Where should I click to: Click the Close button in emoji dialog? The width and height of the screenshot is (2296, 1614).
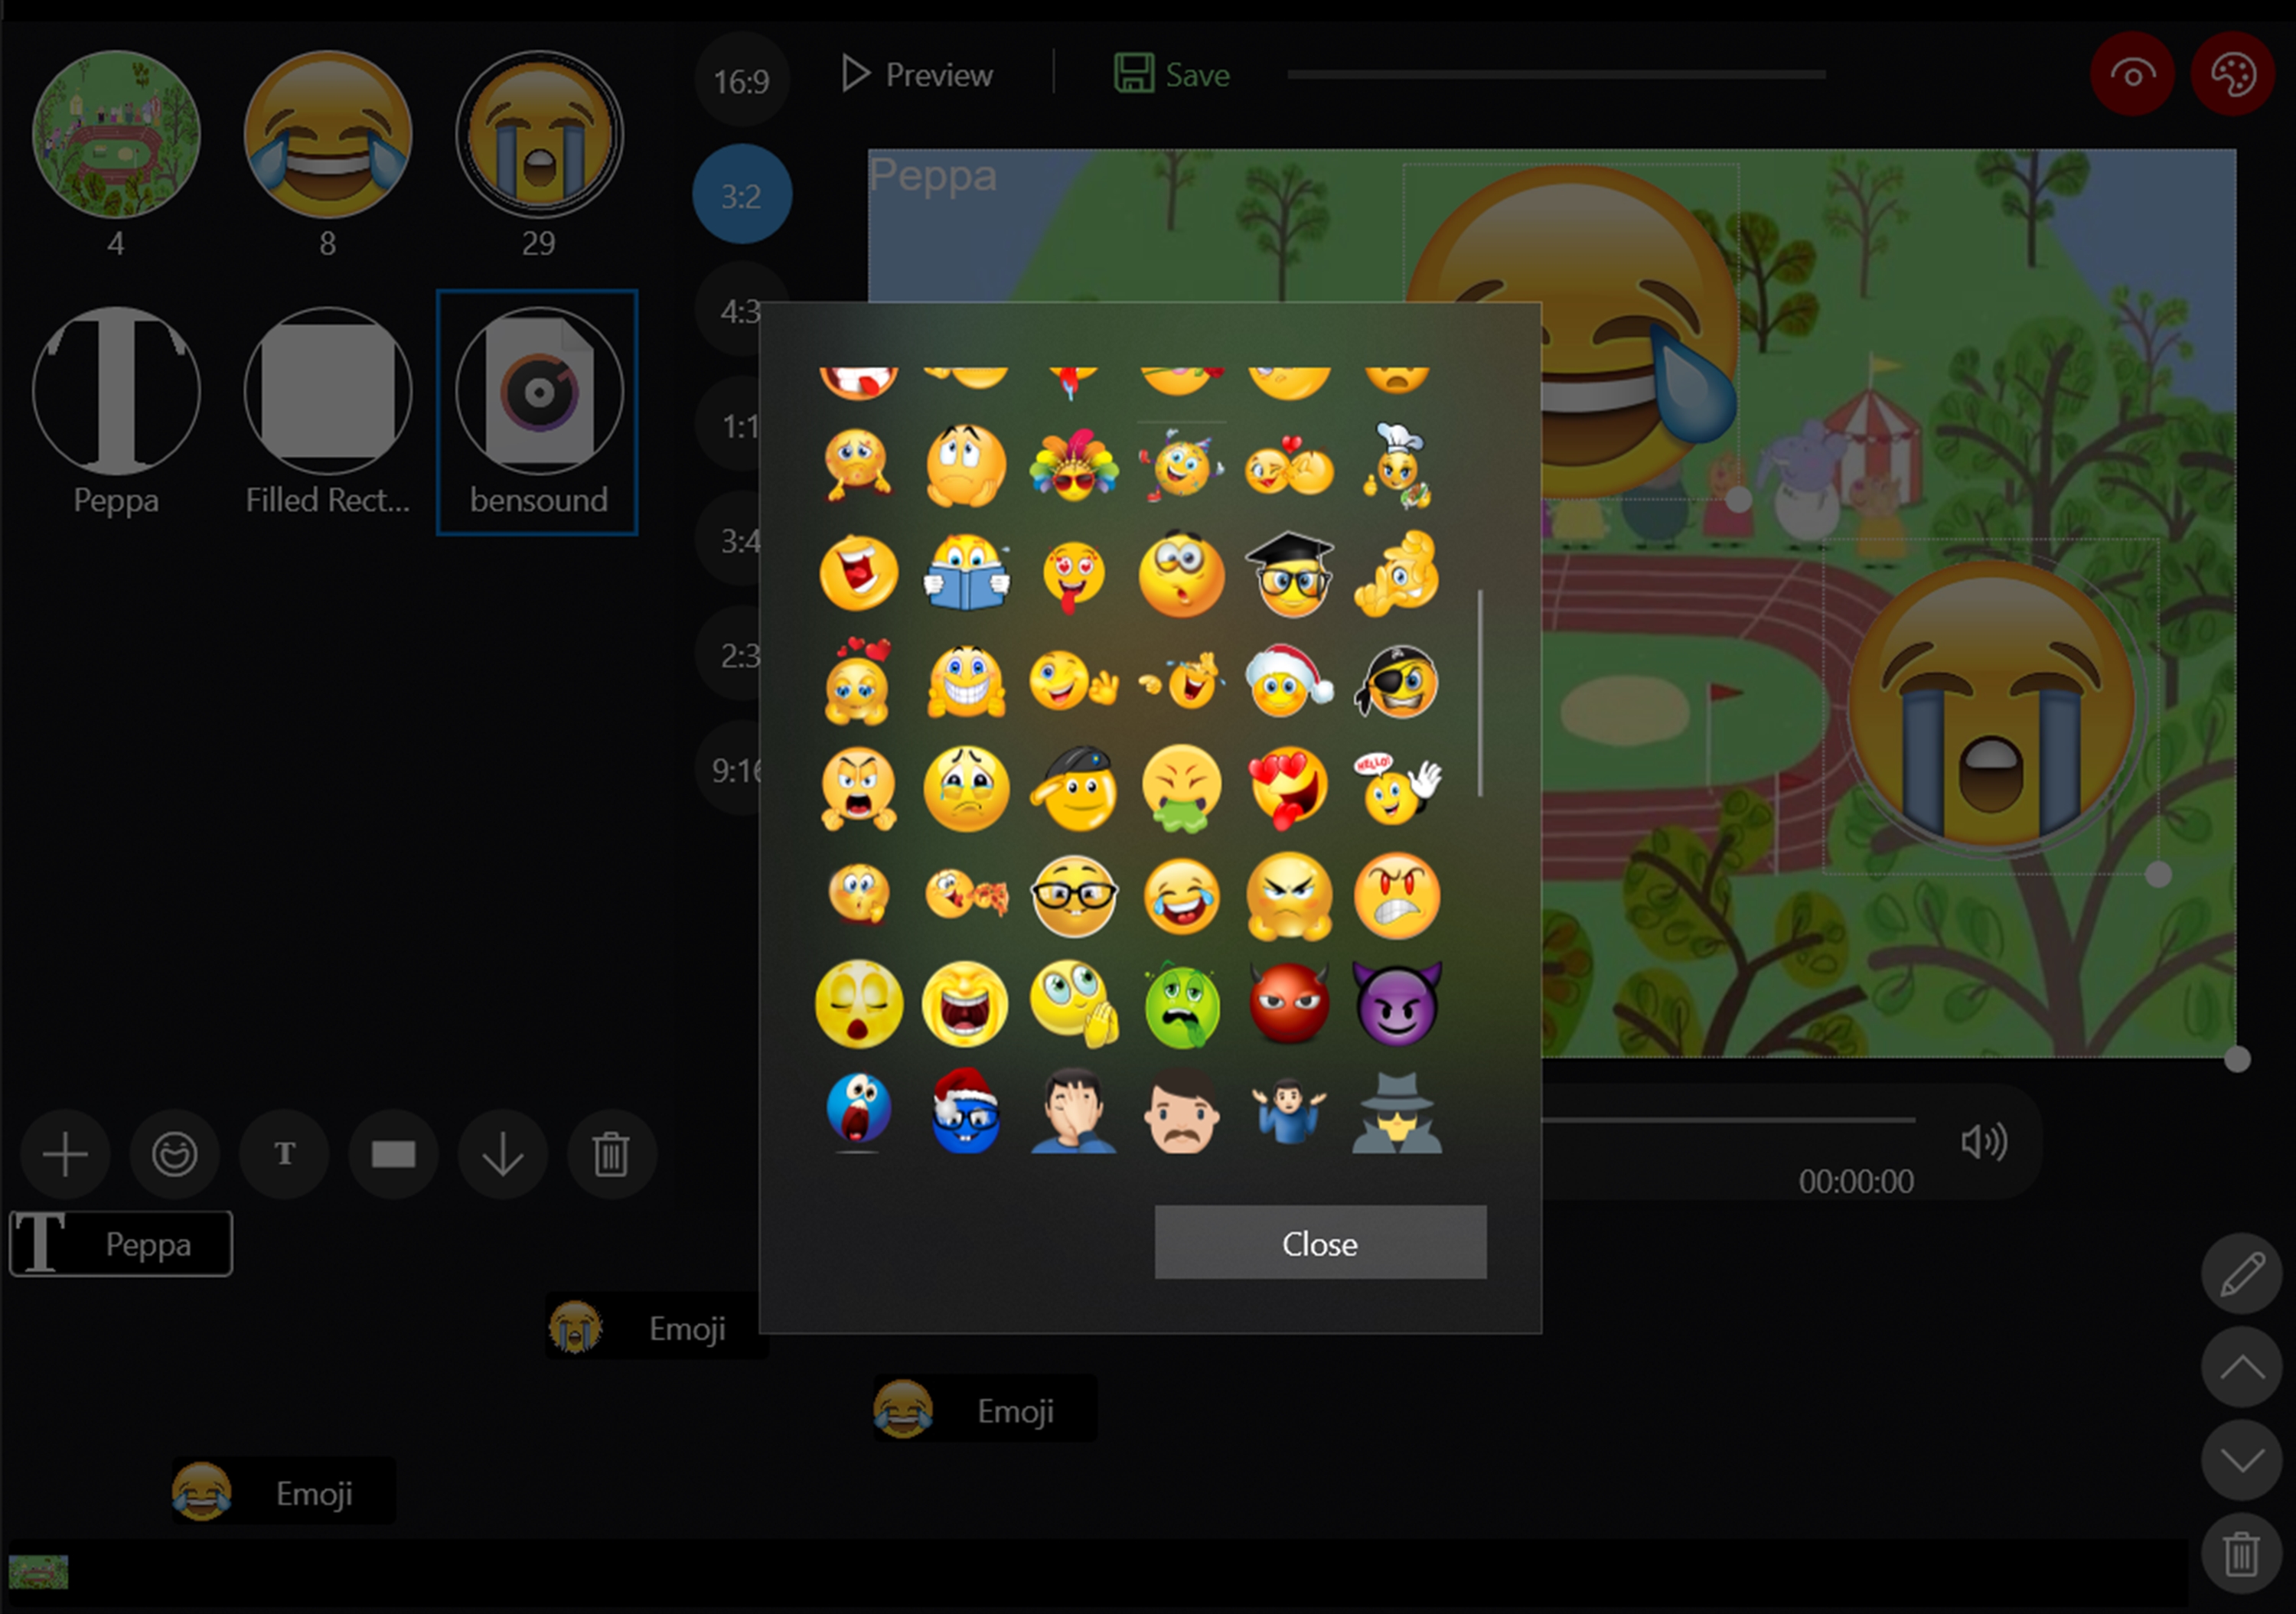(1320, 1243)
